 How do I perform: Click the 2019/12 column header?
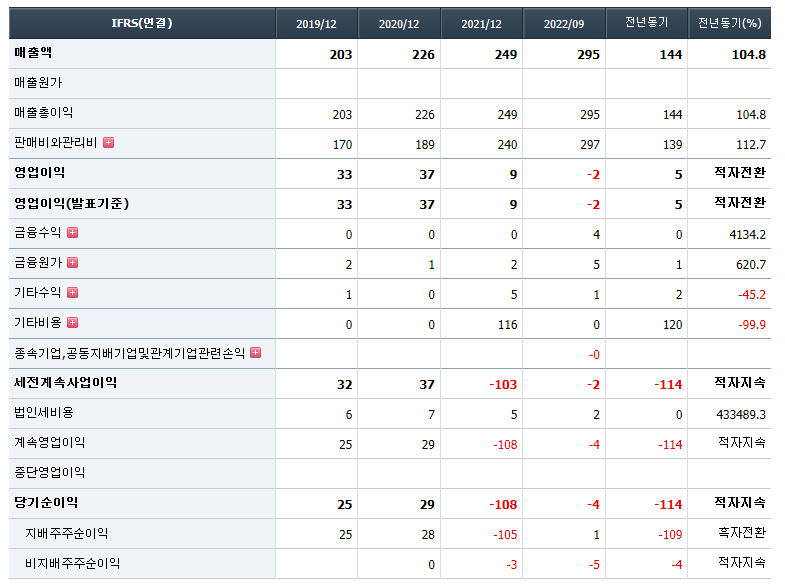tap(316, 24)
